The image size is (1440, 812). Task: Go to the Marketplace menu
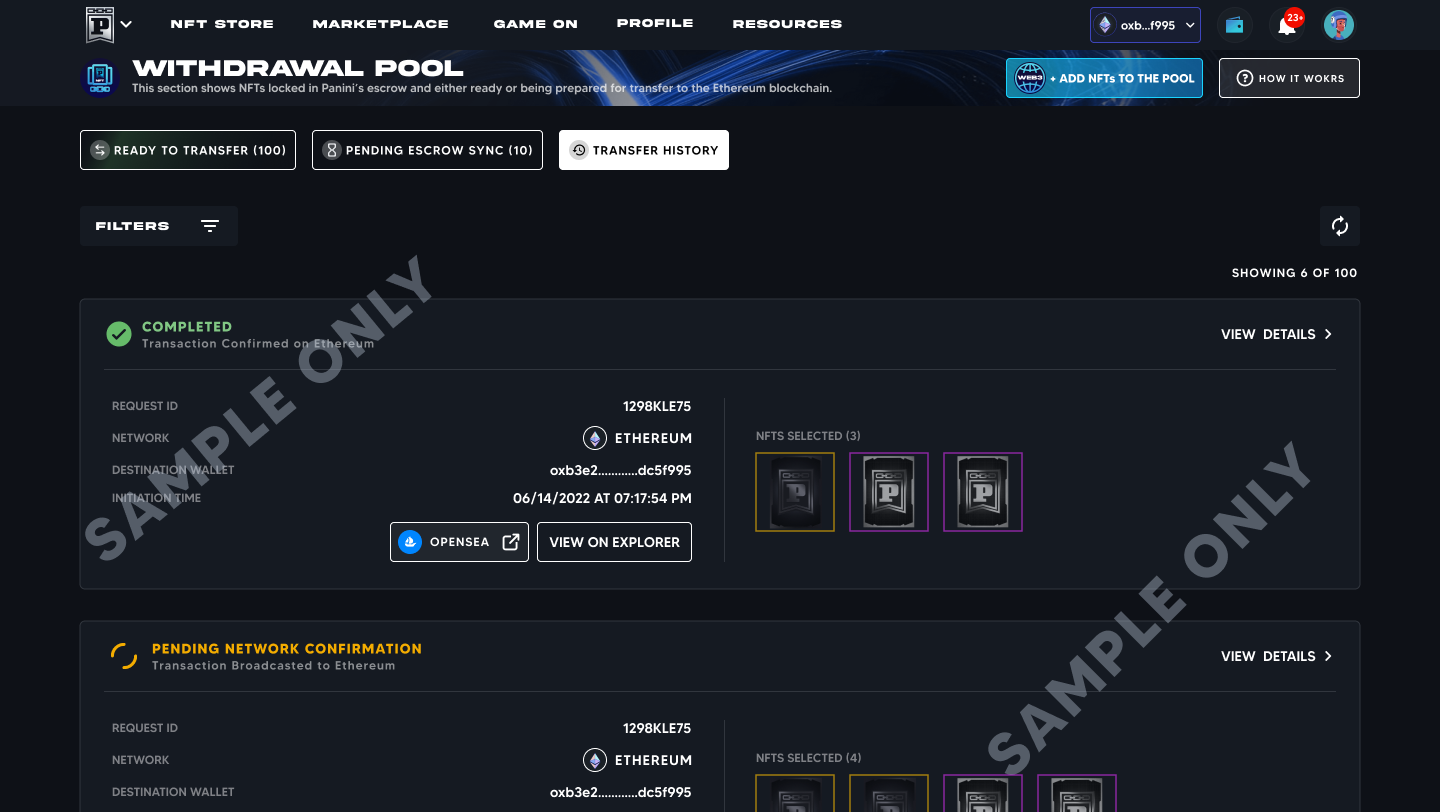point(380,24)
